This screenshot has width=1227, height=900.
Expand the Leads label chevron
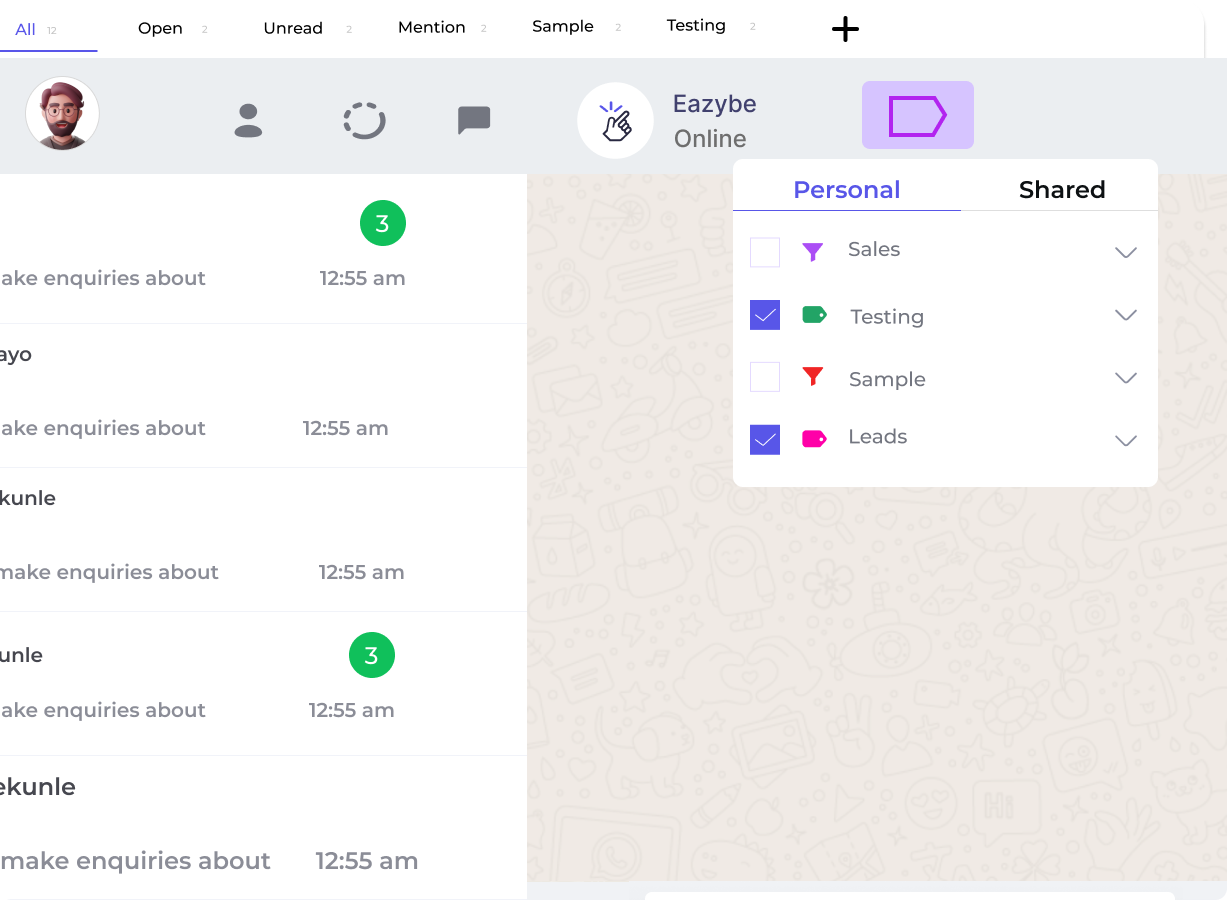1126,440
